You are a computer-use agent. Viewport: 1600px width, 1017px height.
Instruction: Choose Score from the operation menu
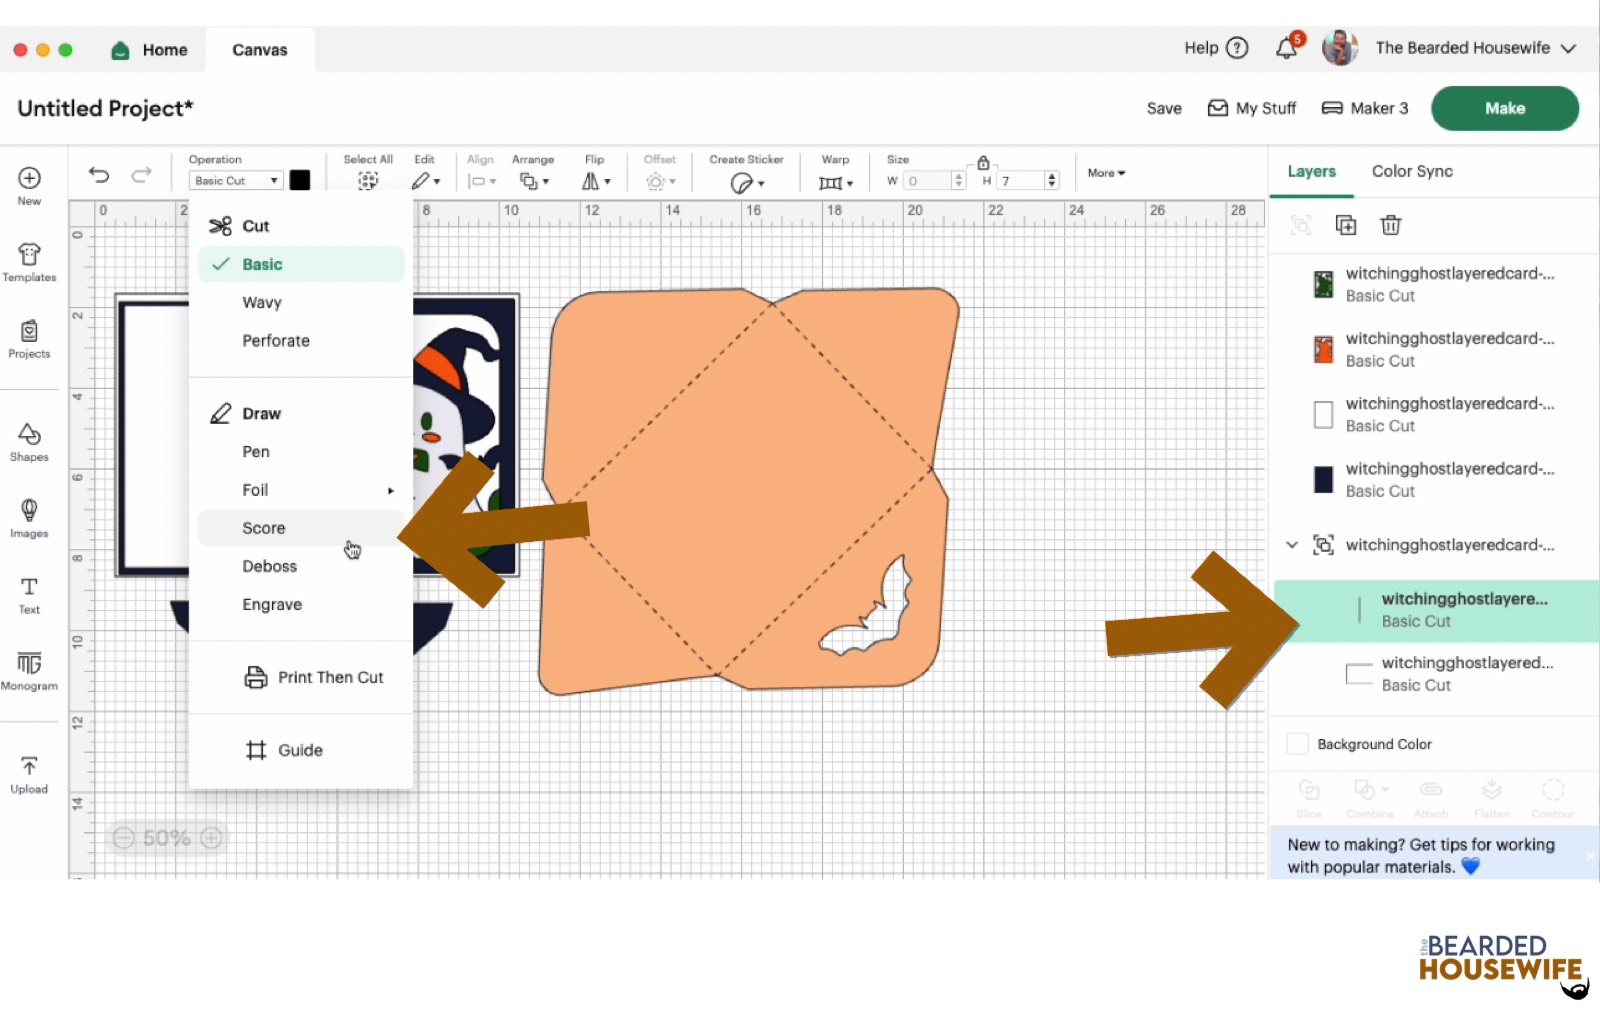coord(264,528)
